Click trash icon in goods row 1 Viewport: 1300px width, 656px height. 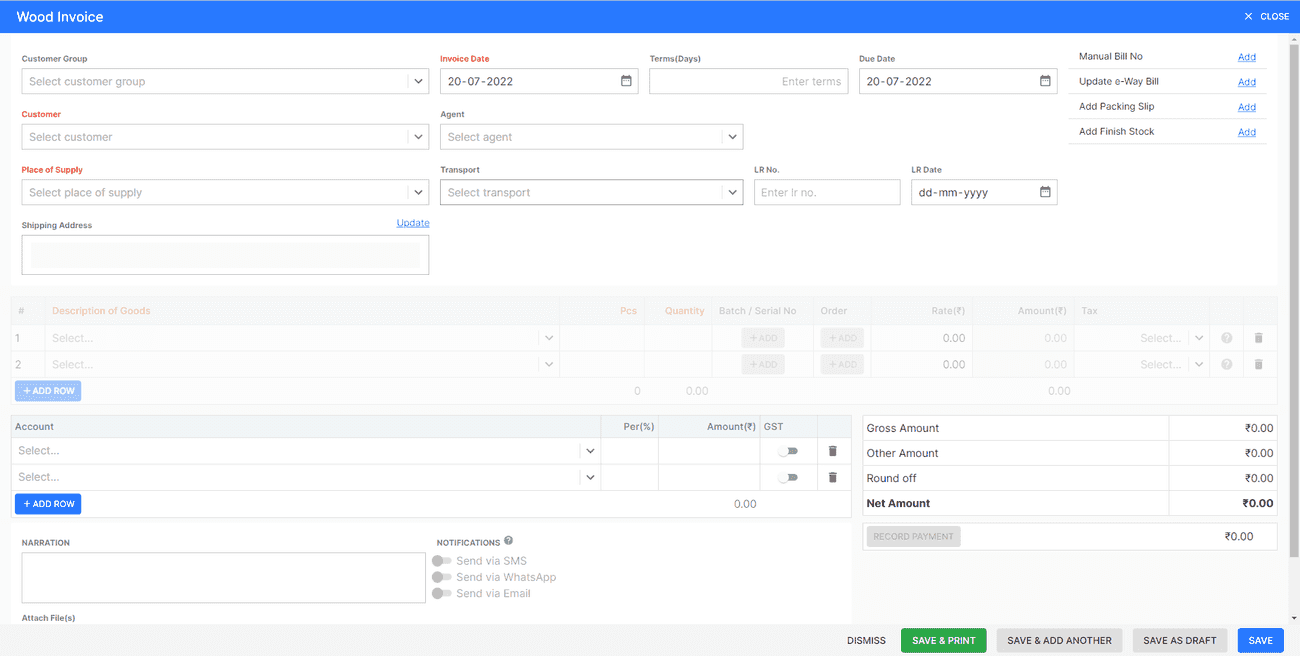1258,338
